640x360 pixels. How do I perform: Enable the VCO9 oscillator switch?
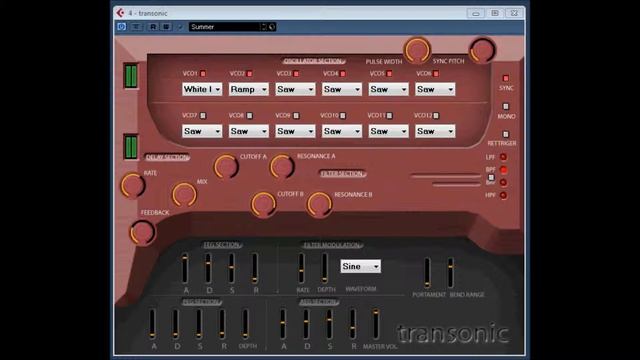(x=296, y=116)
